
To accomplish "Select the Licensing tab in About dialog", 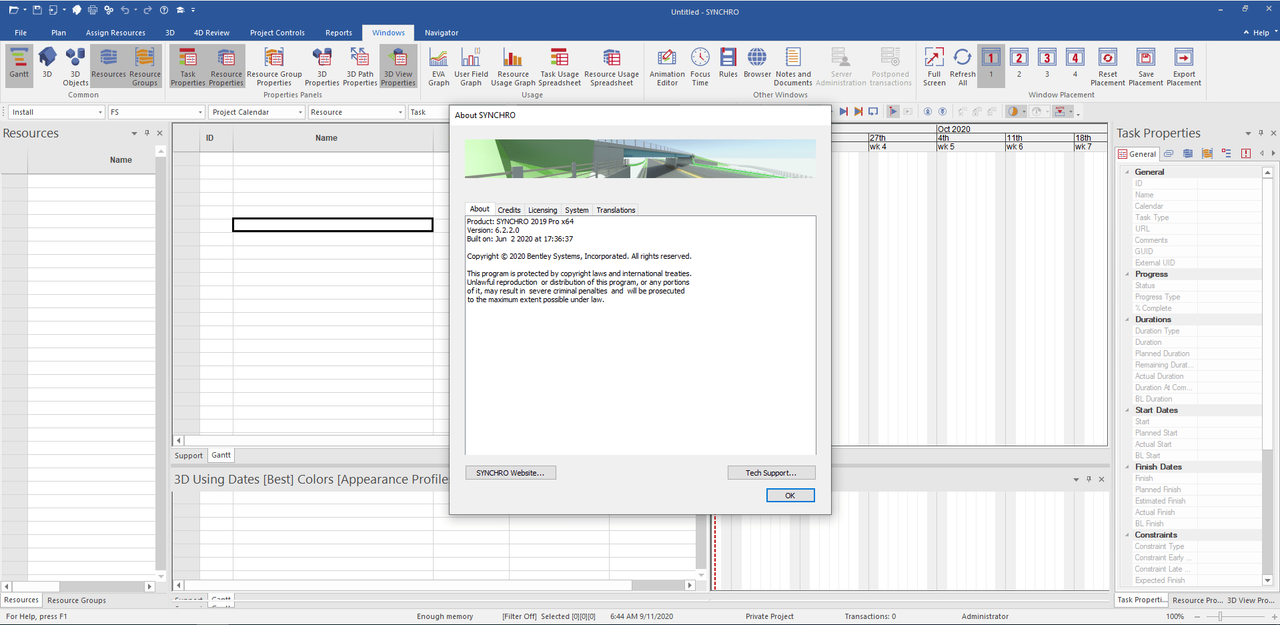I will (x=542, y=210).
